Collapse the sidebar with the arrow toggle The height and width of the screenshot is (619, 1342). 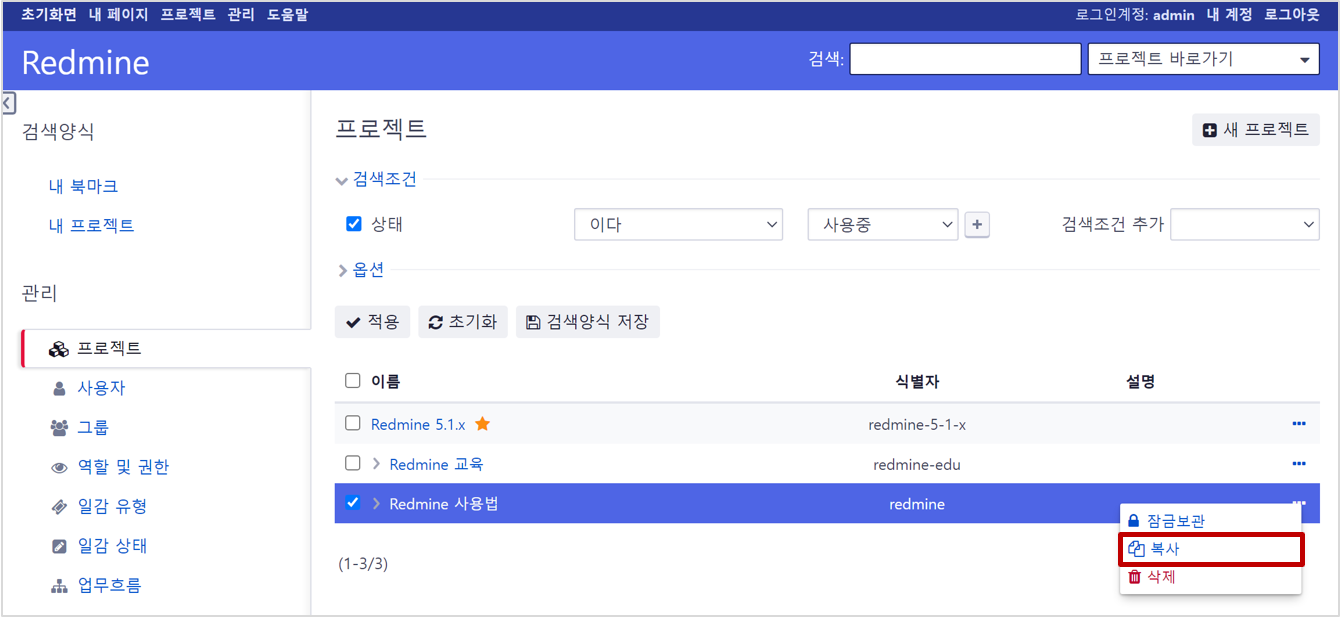tap(8, 102)
